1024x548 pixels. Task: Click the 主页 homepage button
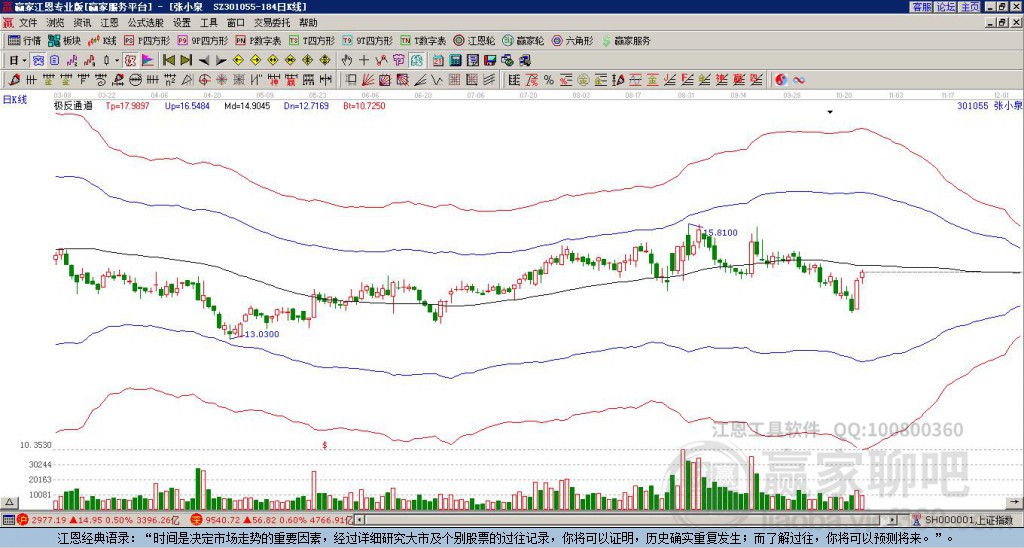[970, 7]
